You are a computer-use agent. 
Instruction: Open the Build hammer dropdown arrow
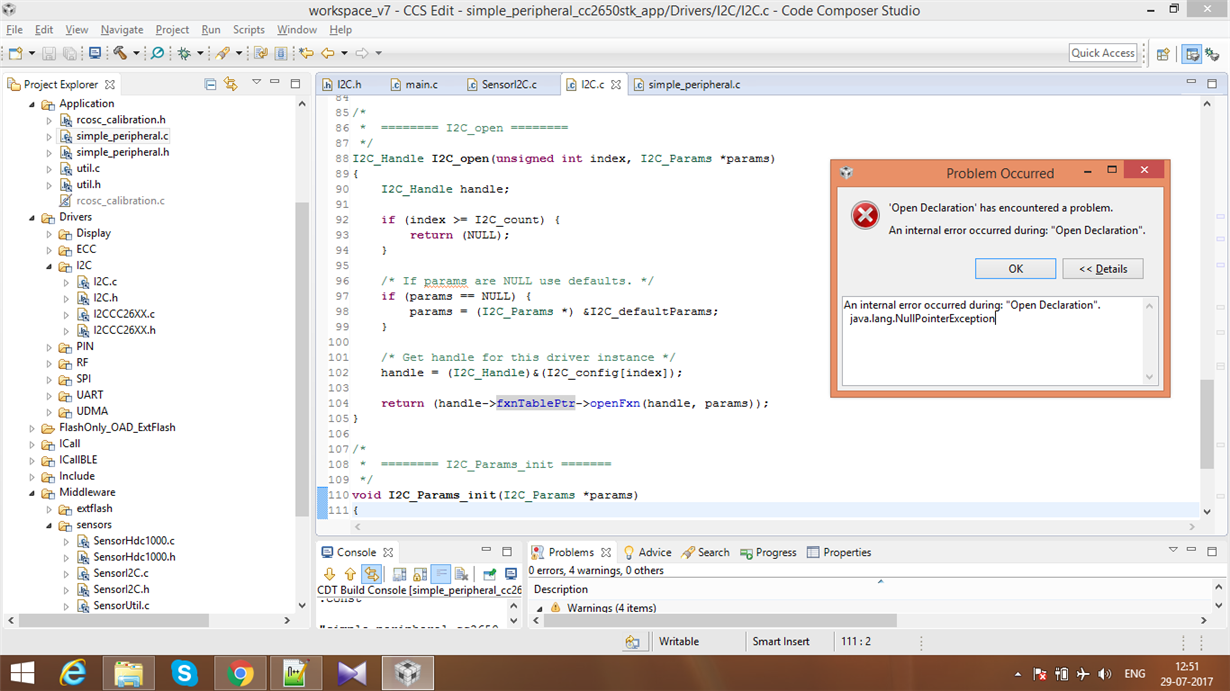(x=136, y=53)
